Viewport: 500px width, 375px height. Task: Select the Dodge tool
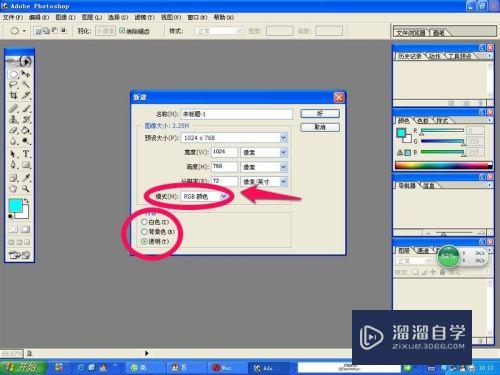[x=26, y=141]
